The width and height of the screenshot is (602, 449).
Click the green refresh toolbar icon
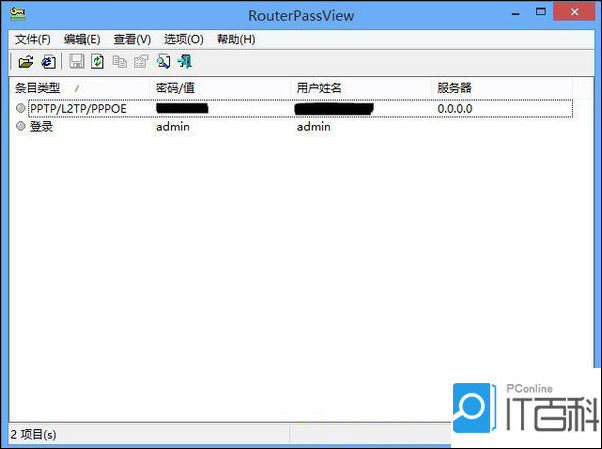click(x=98, y=61)
